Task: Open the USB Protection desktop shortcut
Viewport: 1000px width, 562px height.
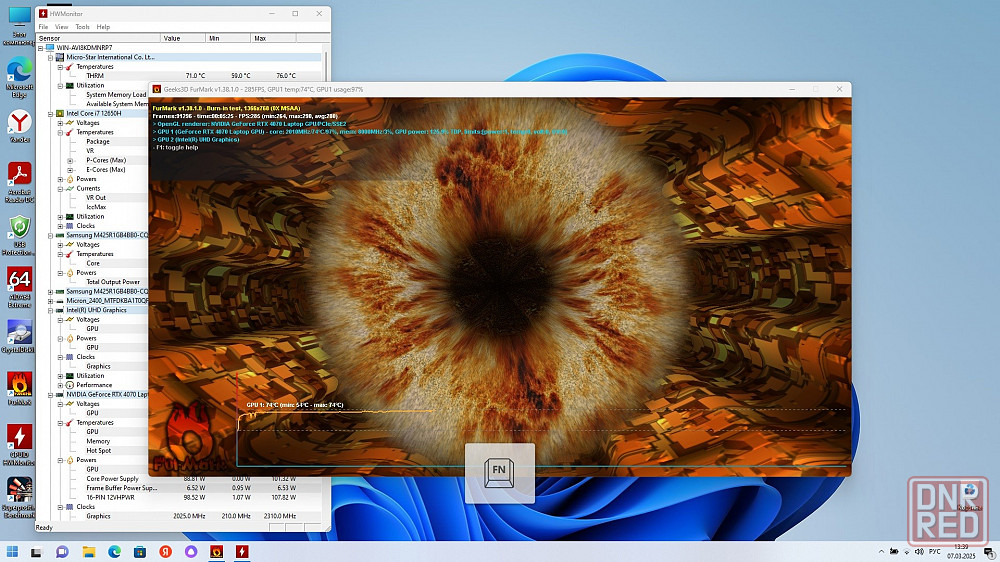Action: (19, 235)
